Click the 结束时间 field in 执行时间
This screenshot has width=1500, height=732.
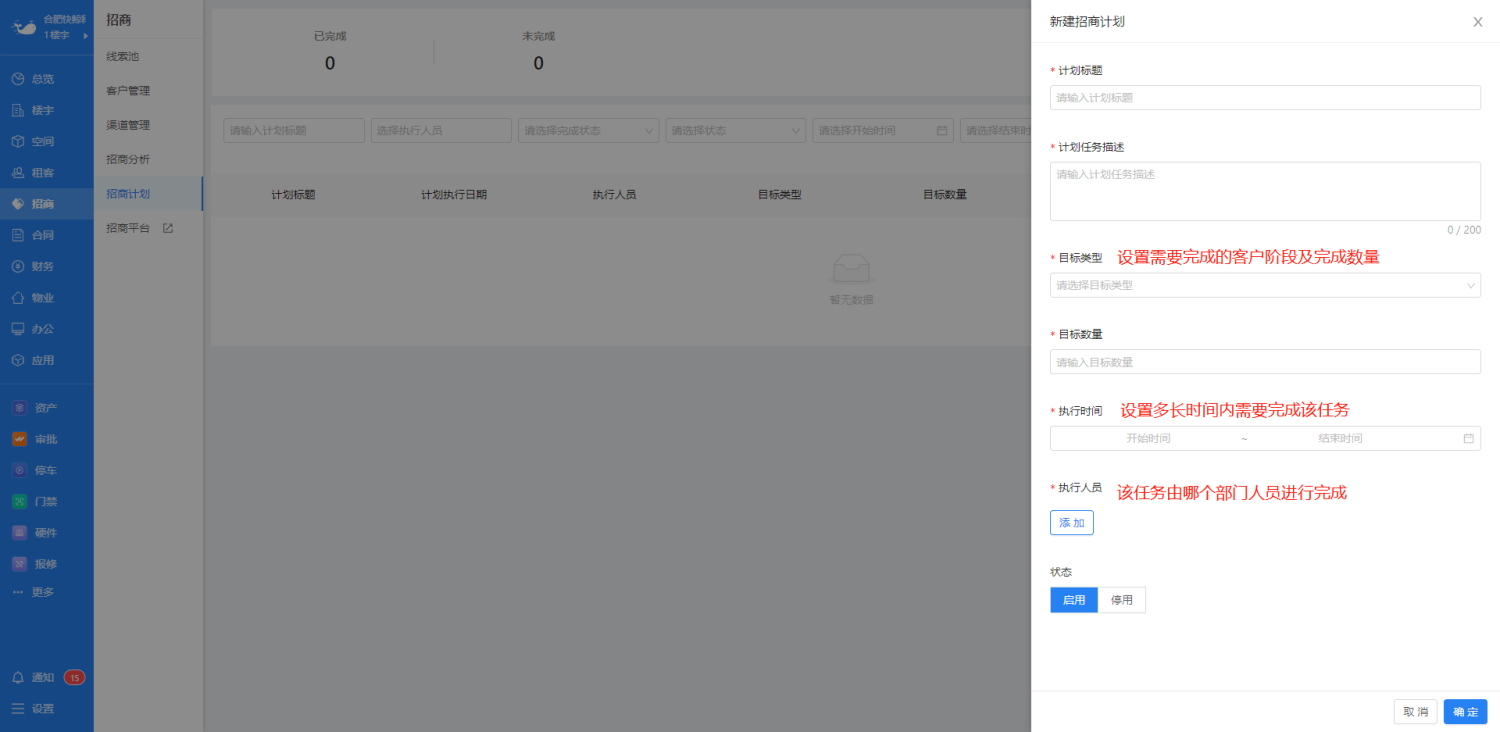click(x=1340, y=438)
